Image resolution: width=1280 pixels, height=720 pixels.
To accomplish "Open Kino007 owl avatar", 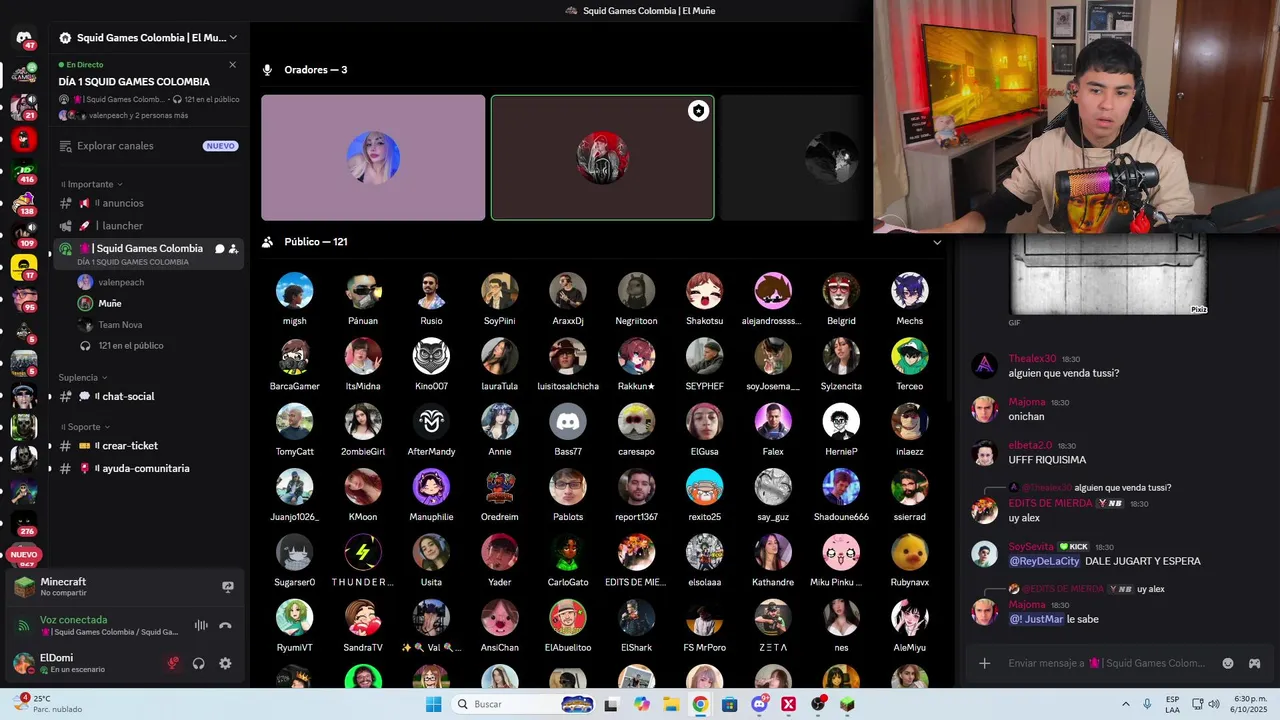I will (x=431, y=356).
